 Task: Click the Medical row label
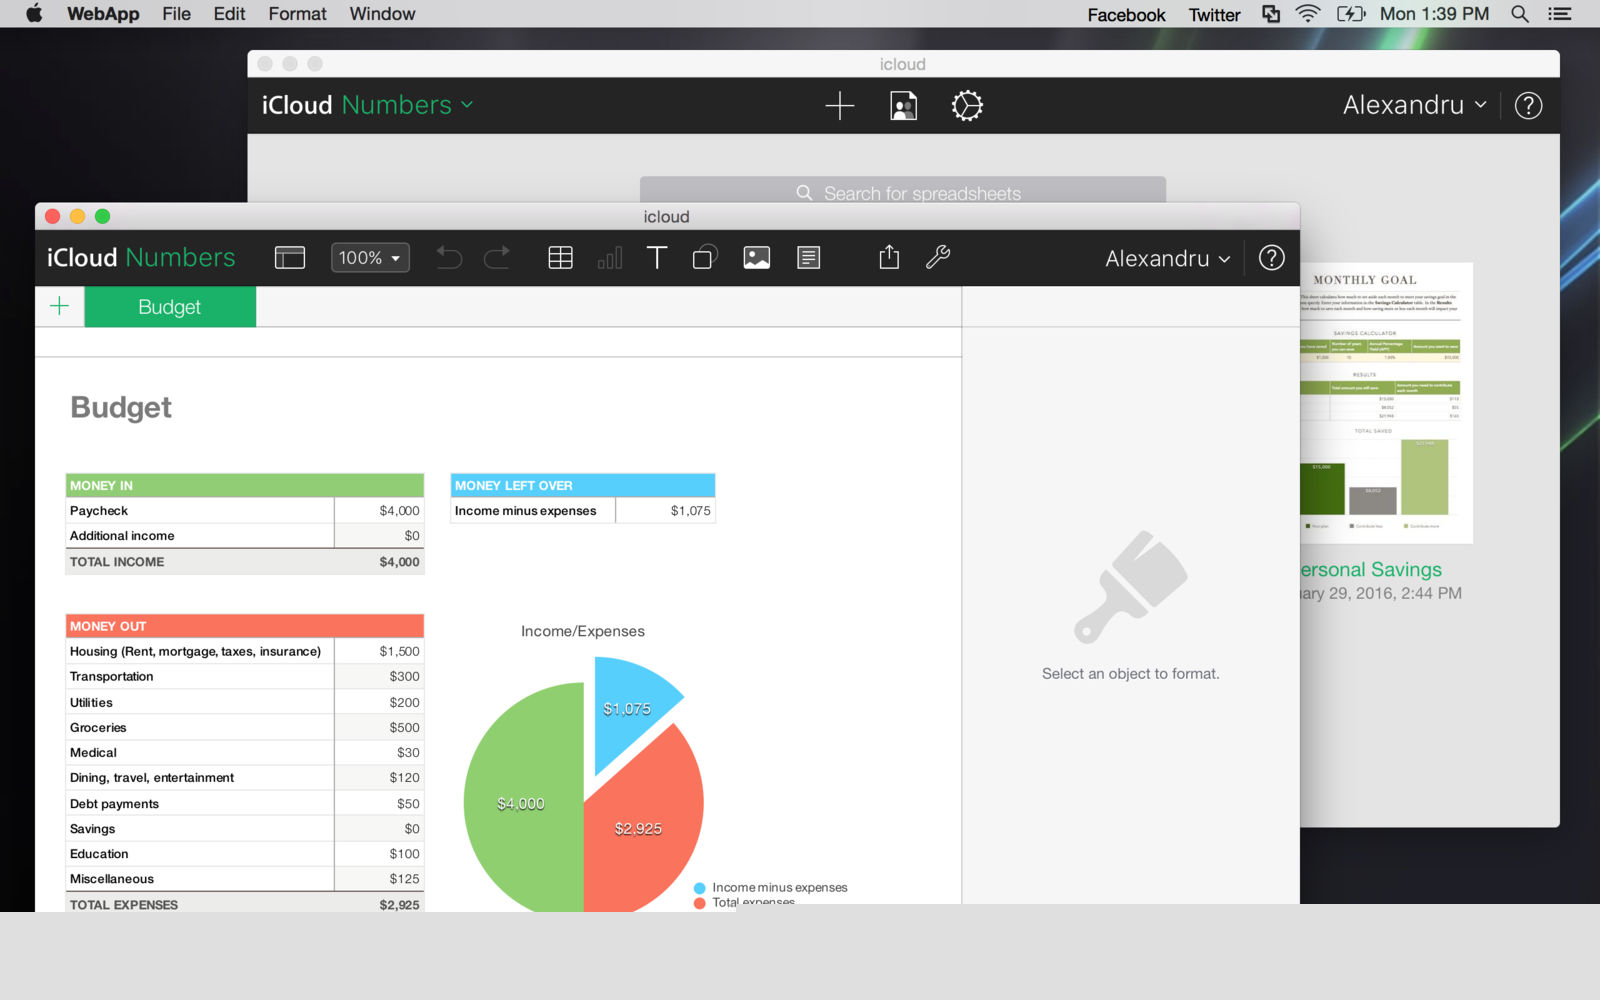[x=93, y=753]
